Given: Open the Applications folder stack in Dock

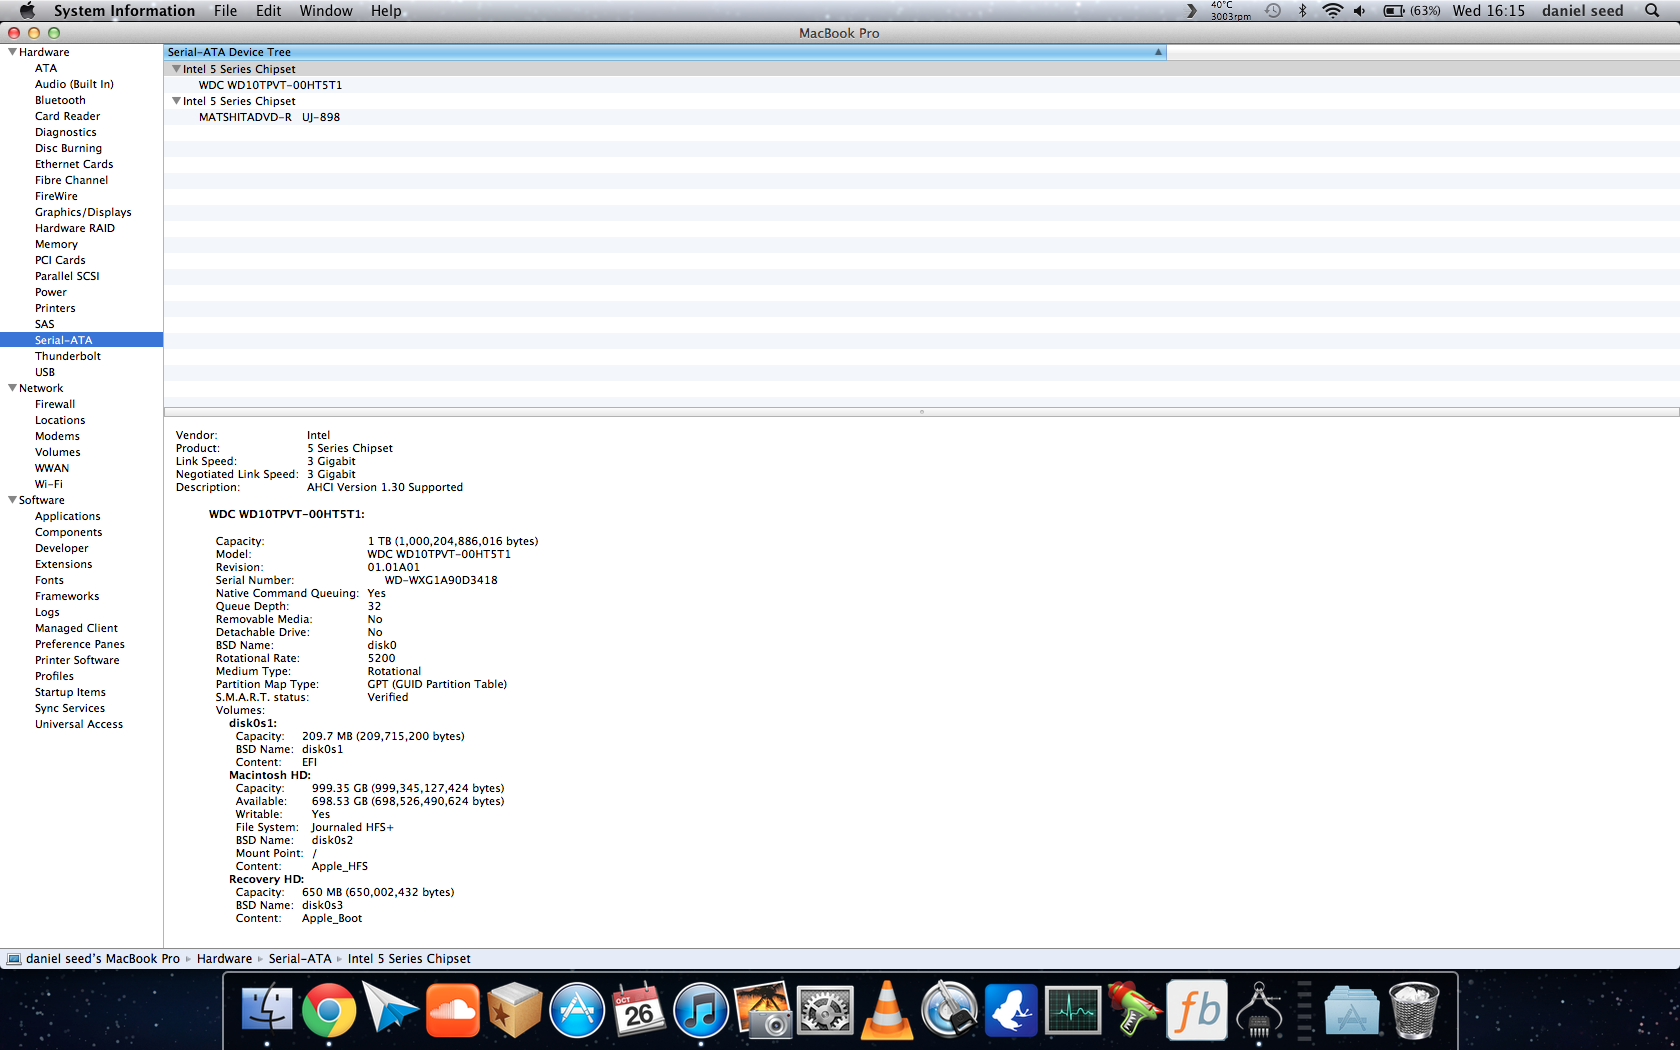Looking at the screenshot, I should pos(1351,1010).
